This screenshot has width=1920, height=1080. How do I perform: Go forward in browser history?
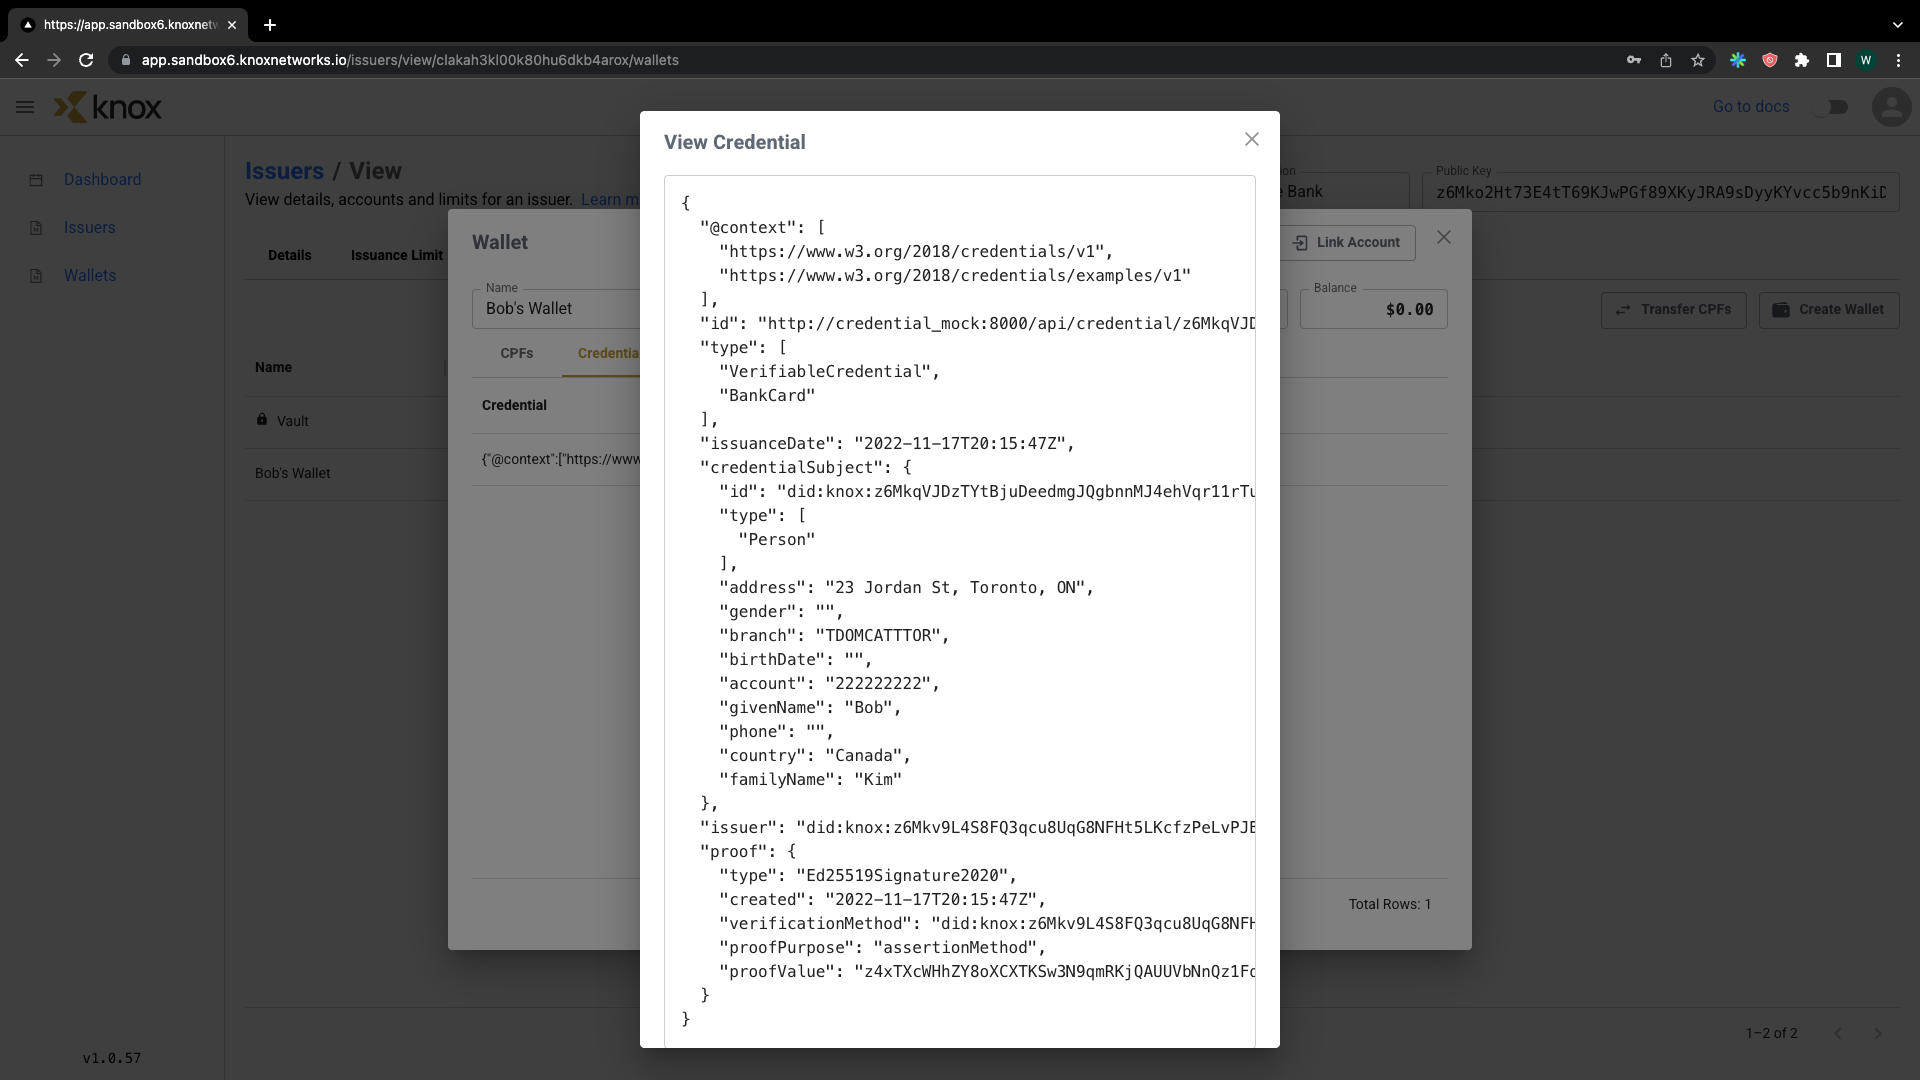coord(54,60)
